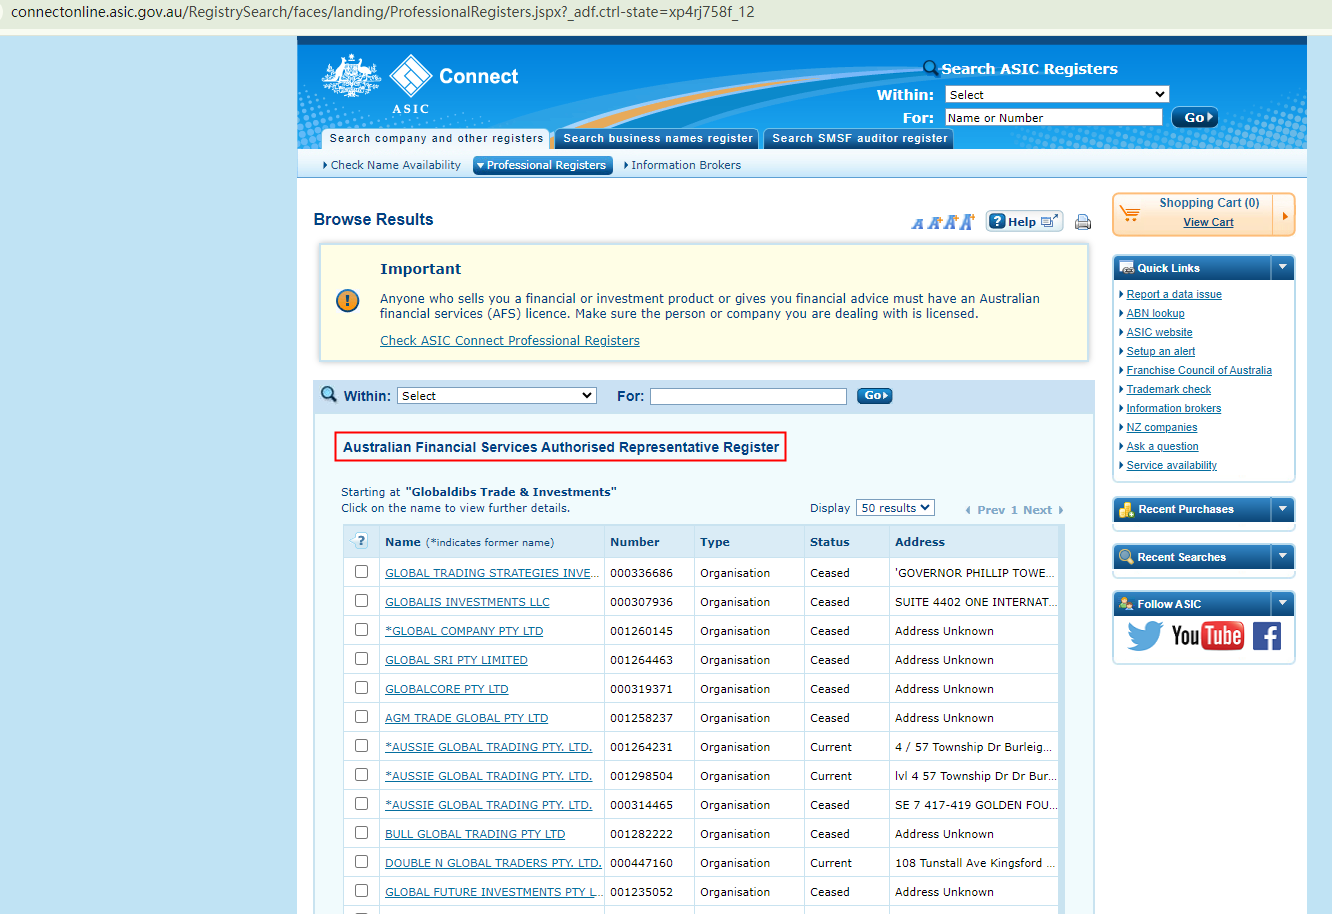This screenshot has width=1332, height=914.
Task: Click the browser address bar URL
Action: click(x=383, y=12)
